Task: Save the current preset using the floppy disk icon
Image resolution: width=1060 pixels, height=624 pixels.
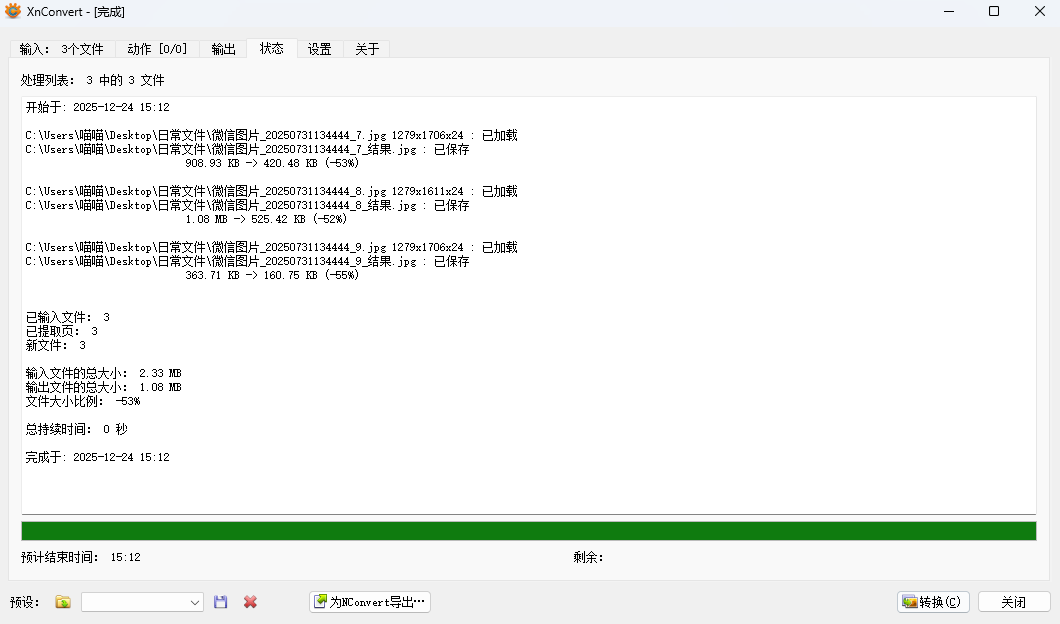Action: point(220,601)
